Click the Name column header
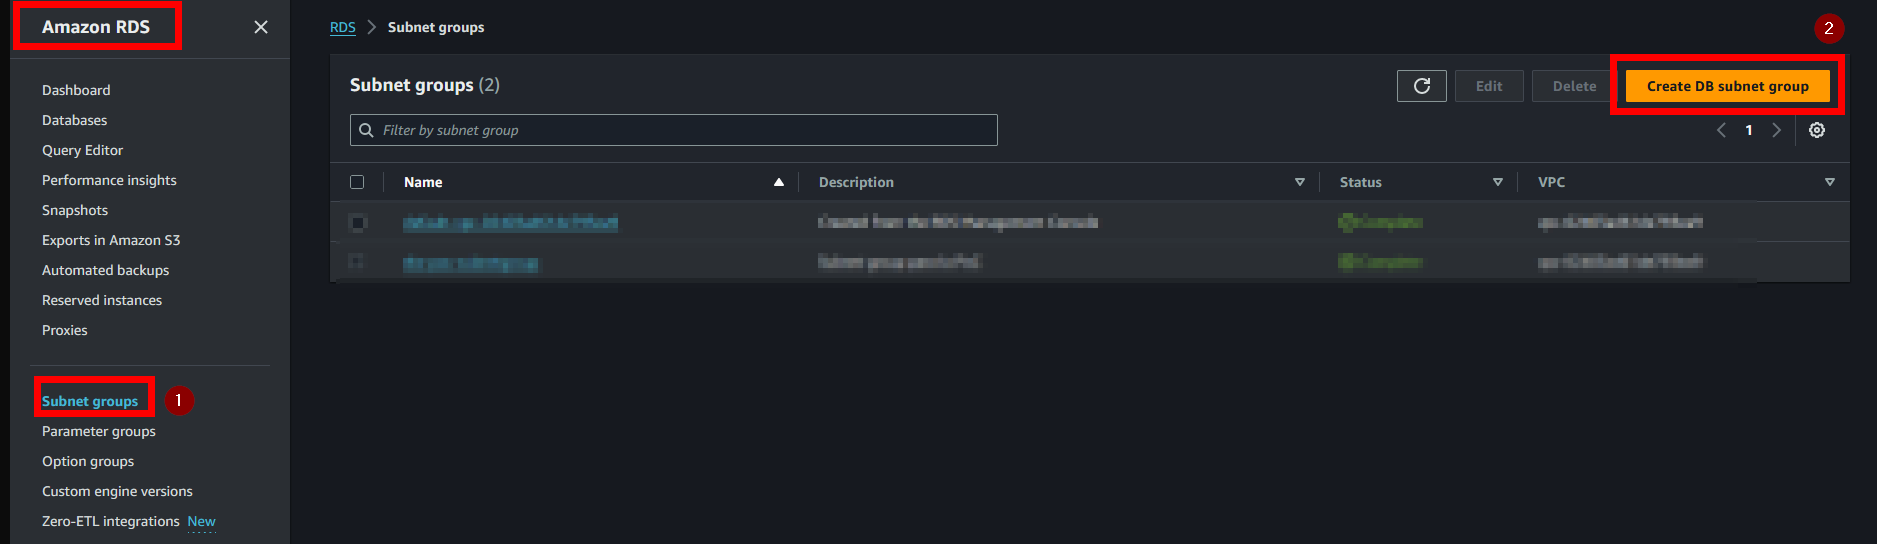This screenshot has height=544, width=1877. [x=423, y=182]
